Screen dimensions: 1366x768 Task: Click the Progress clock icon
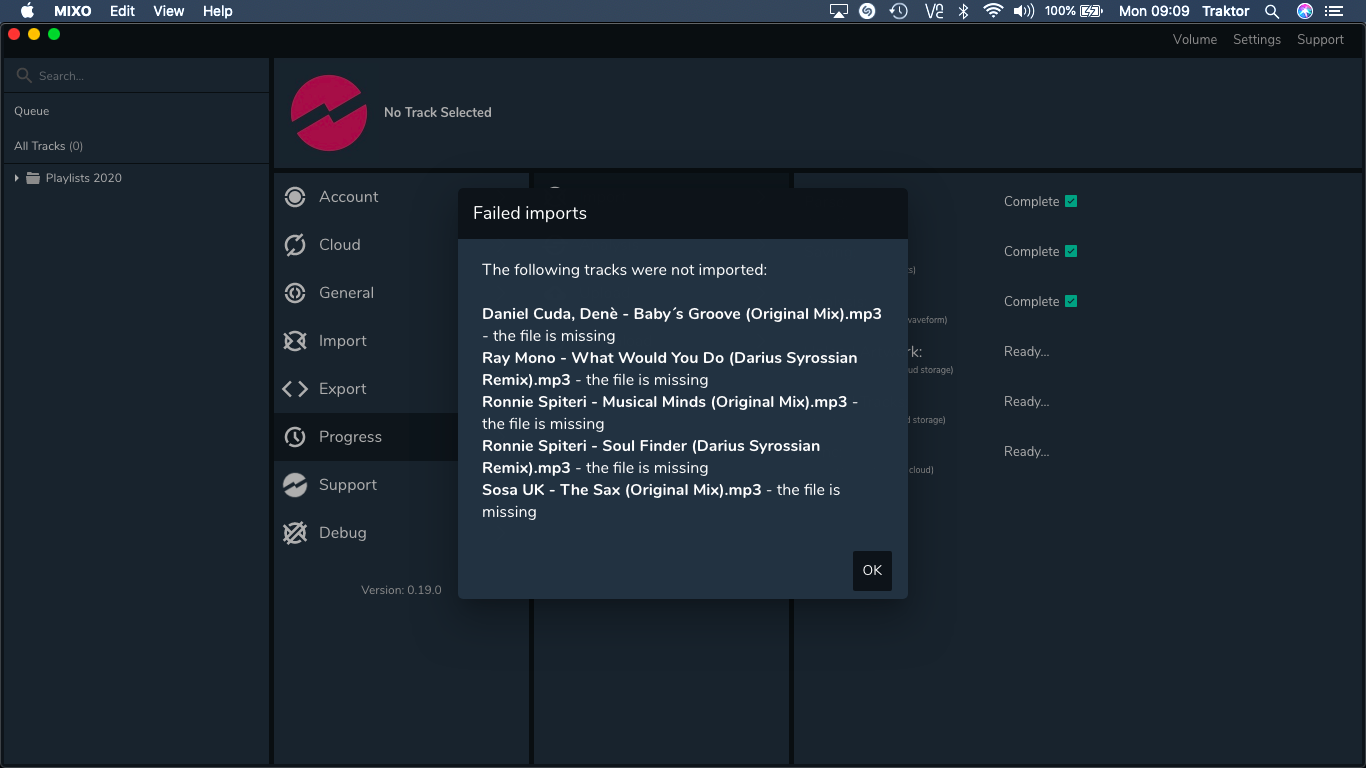coord(295,437)
